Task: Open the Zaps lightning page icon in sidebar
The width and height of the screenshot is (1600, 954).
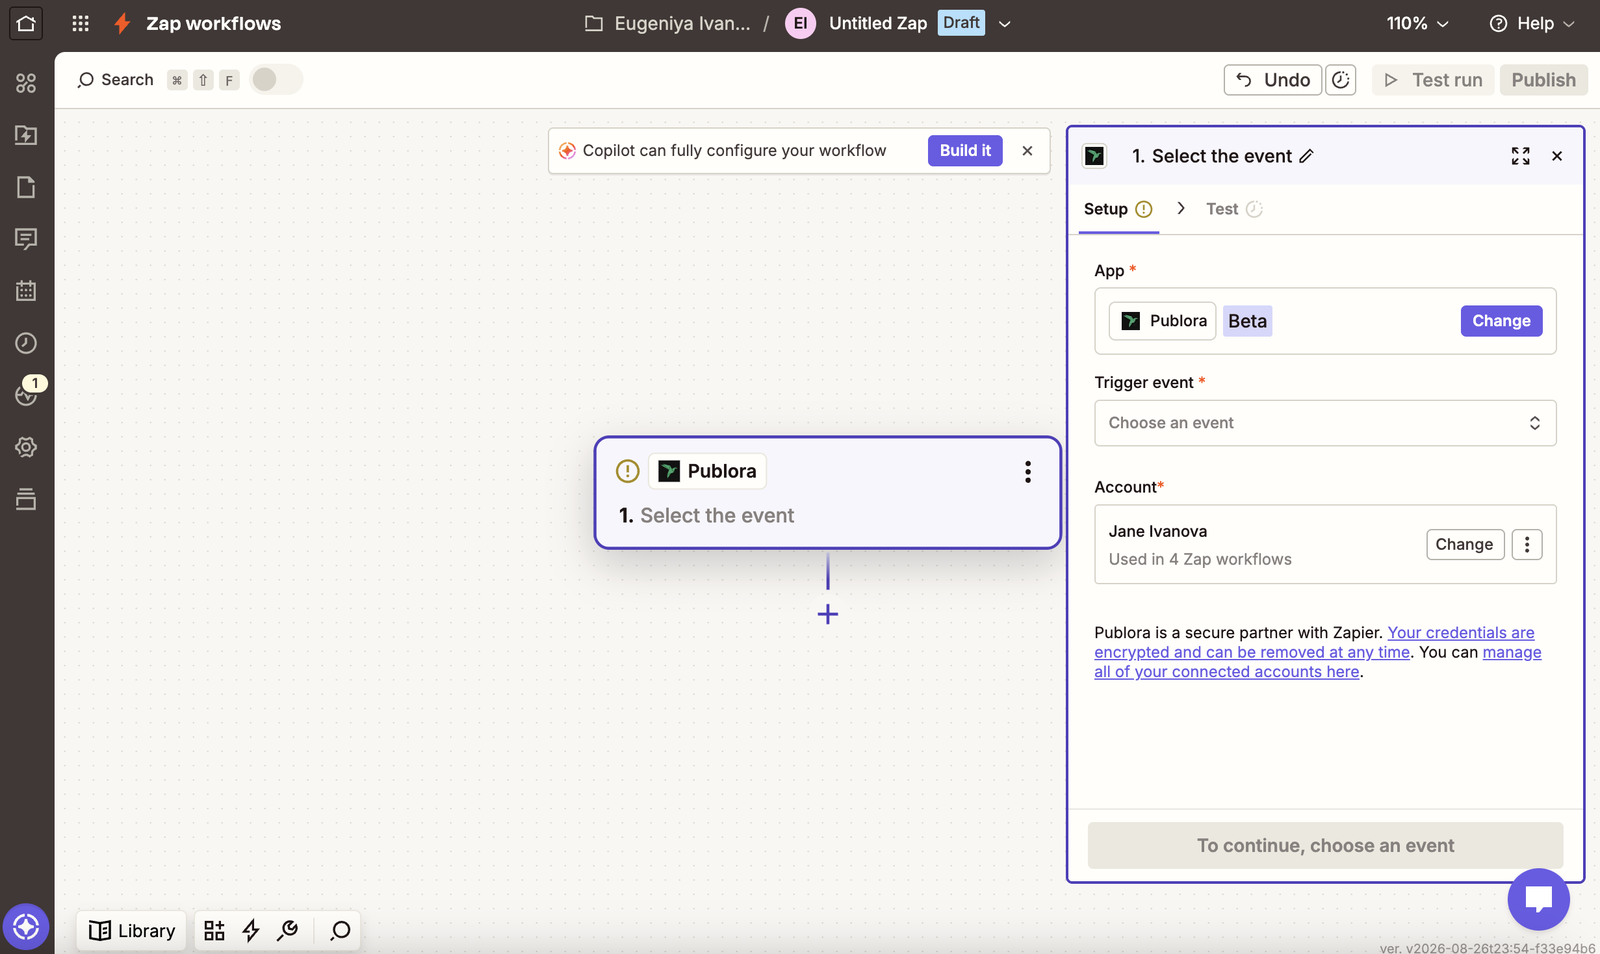Action: [x=26, y=135]
